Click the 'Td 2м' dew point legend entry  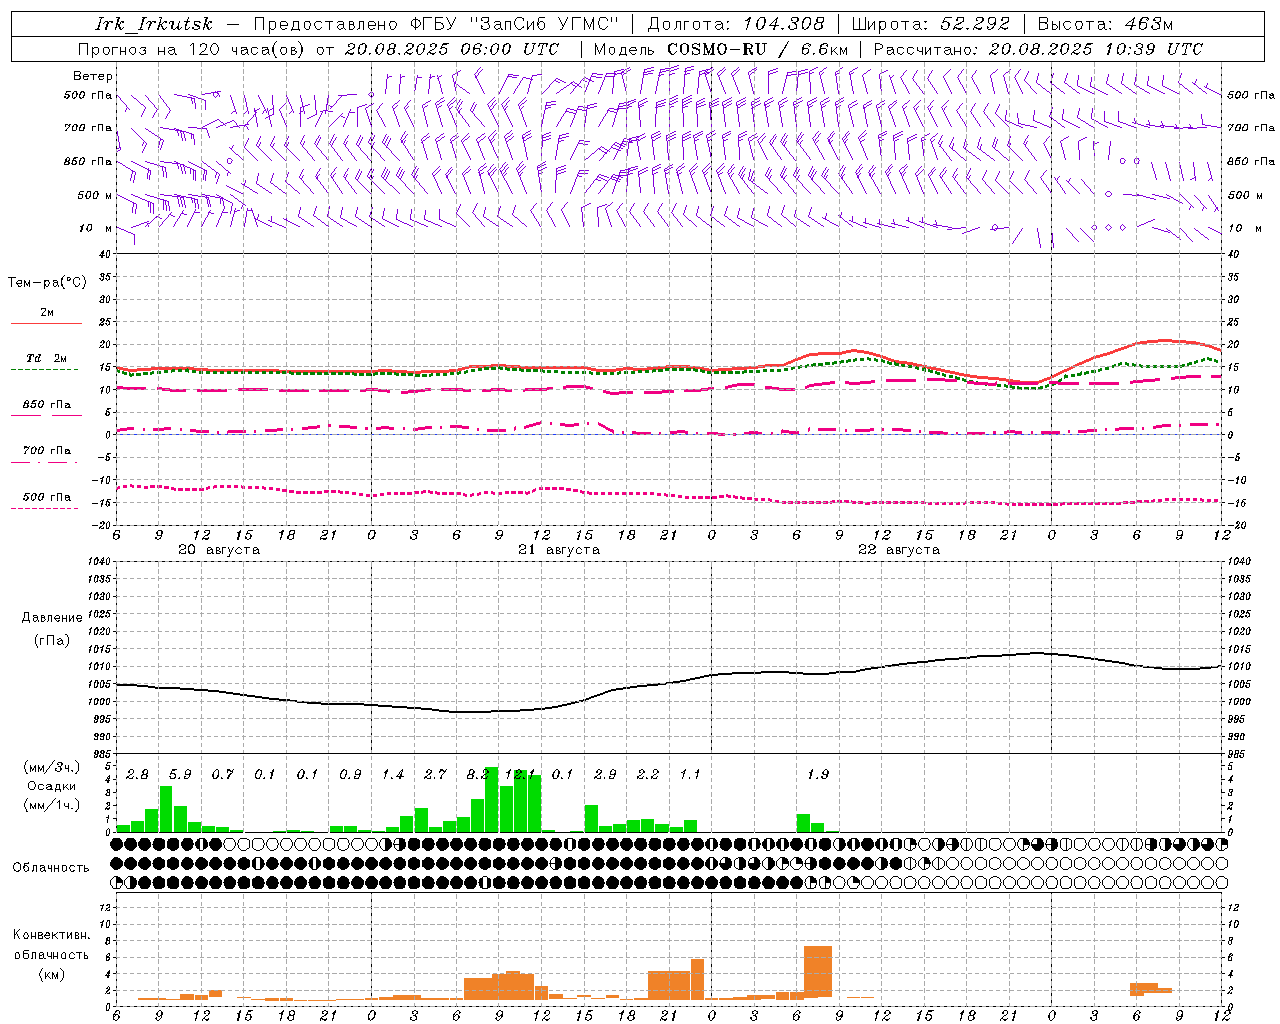[x=47, y=358]
